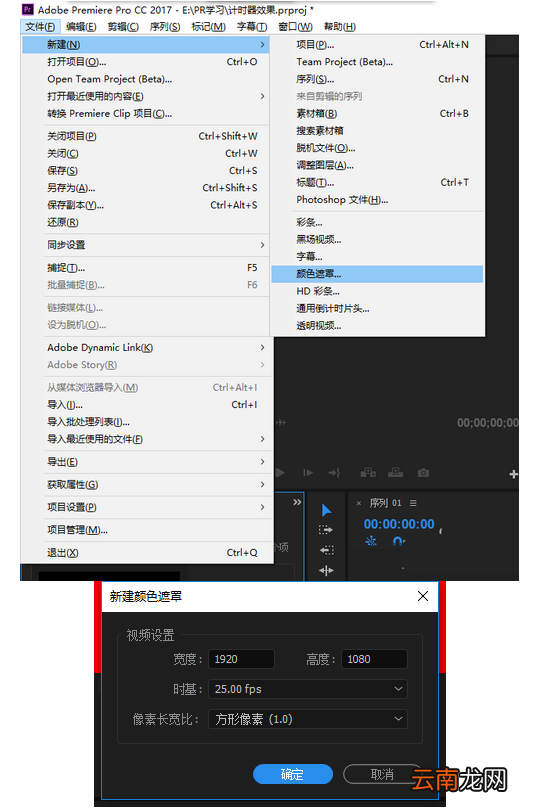Choose 透明视频 in the New submenu
This screenshot has height=808, width=544.
coord(377,326)
